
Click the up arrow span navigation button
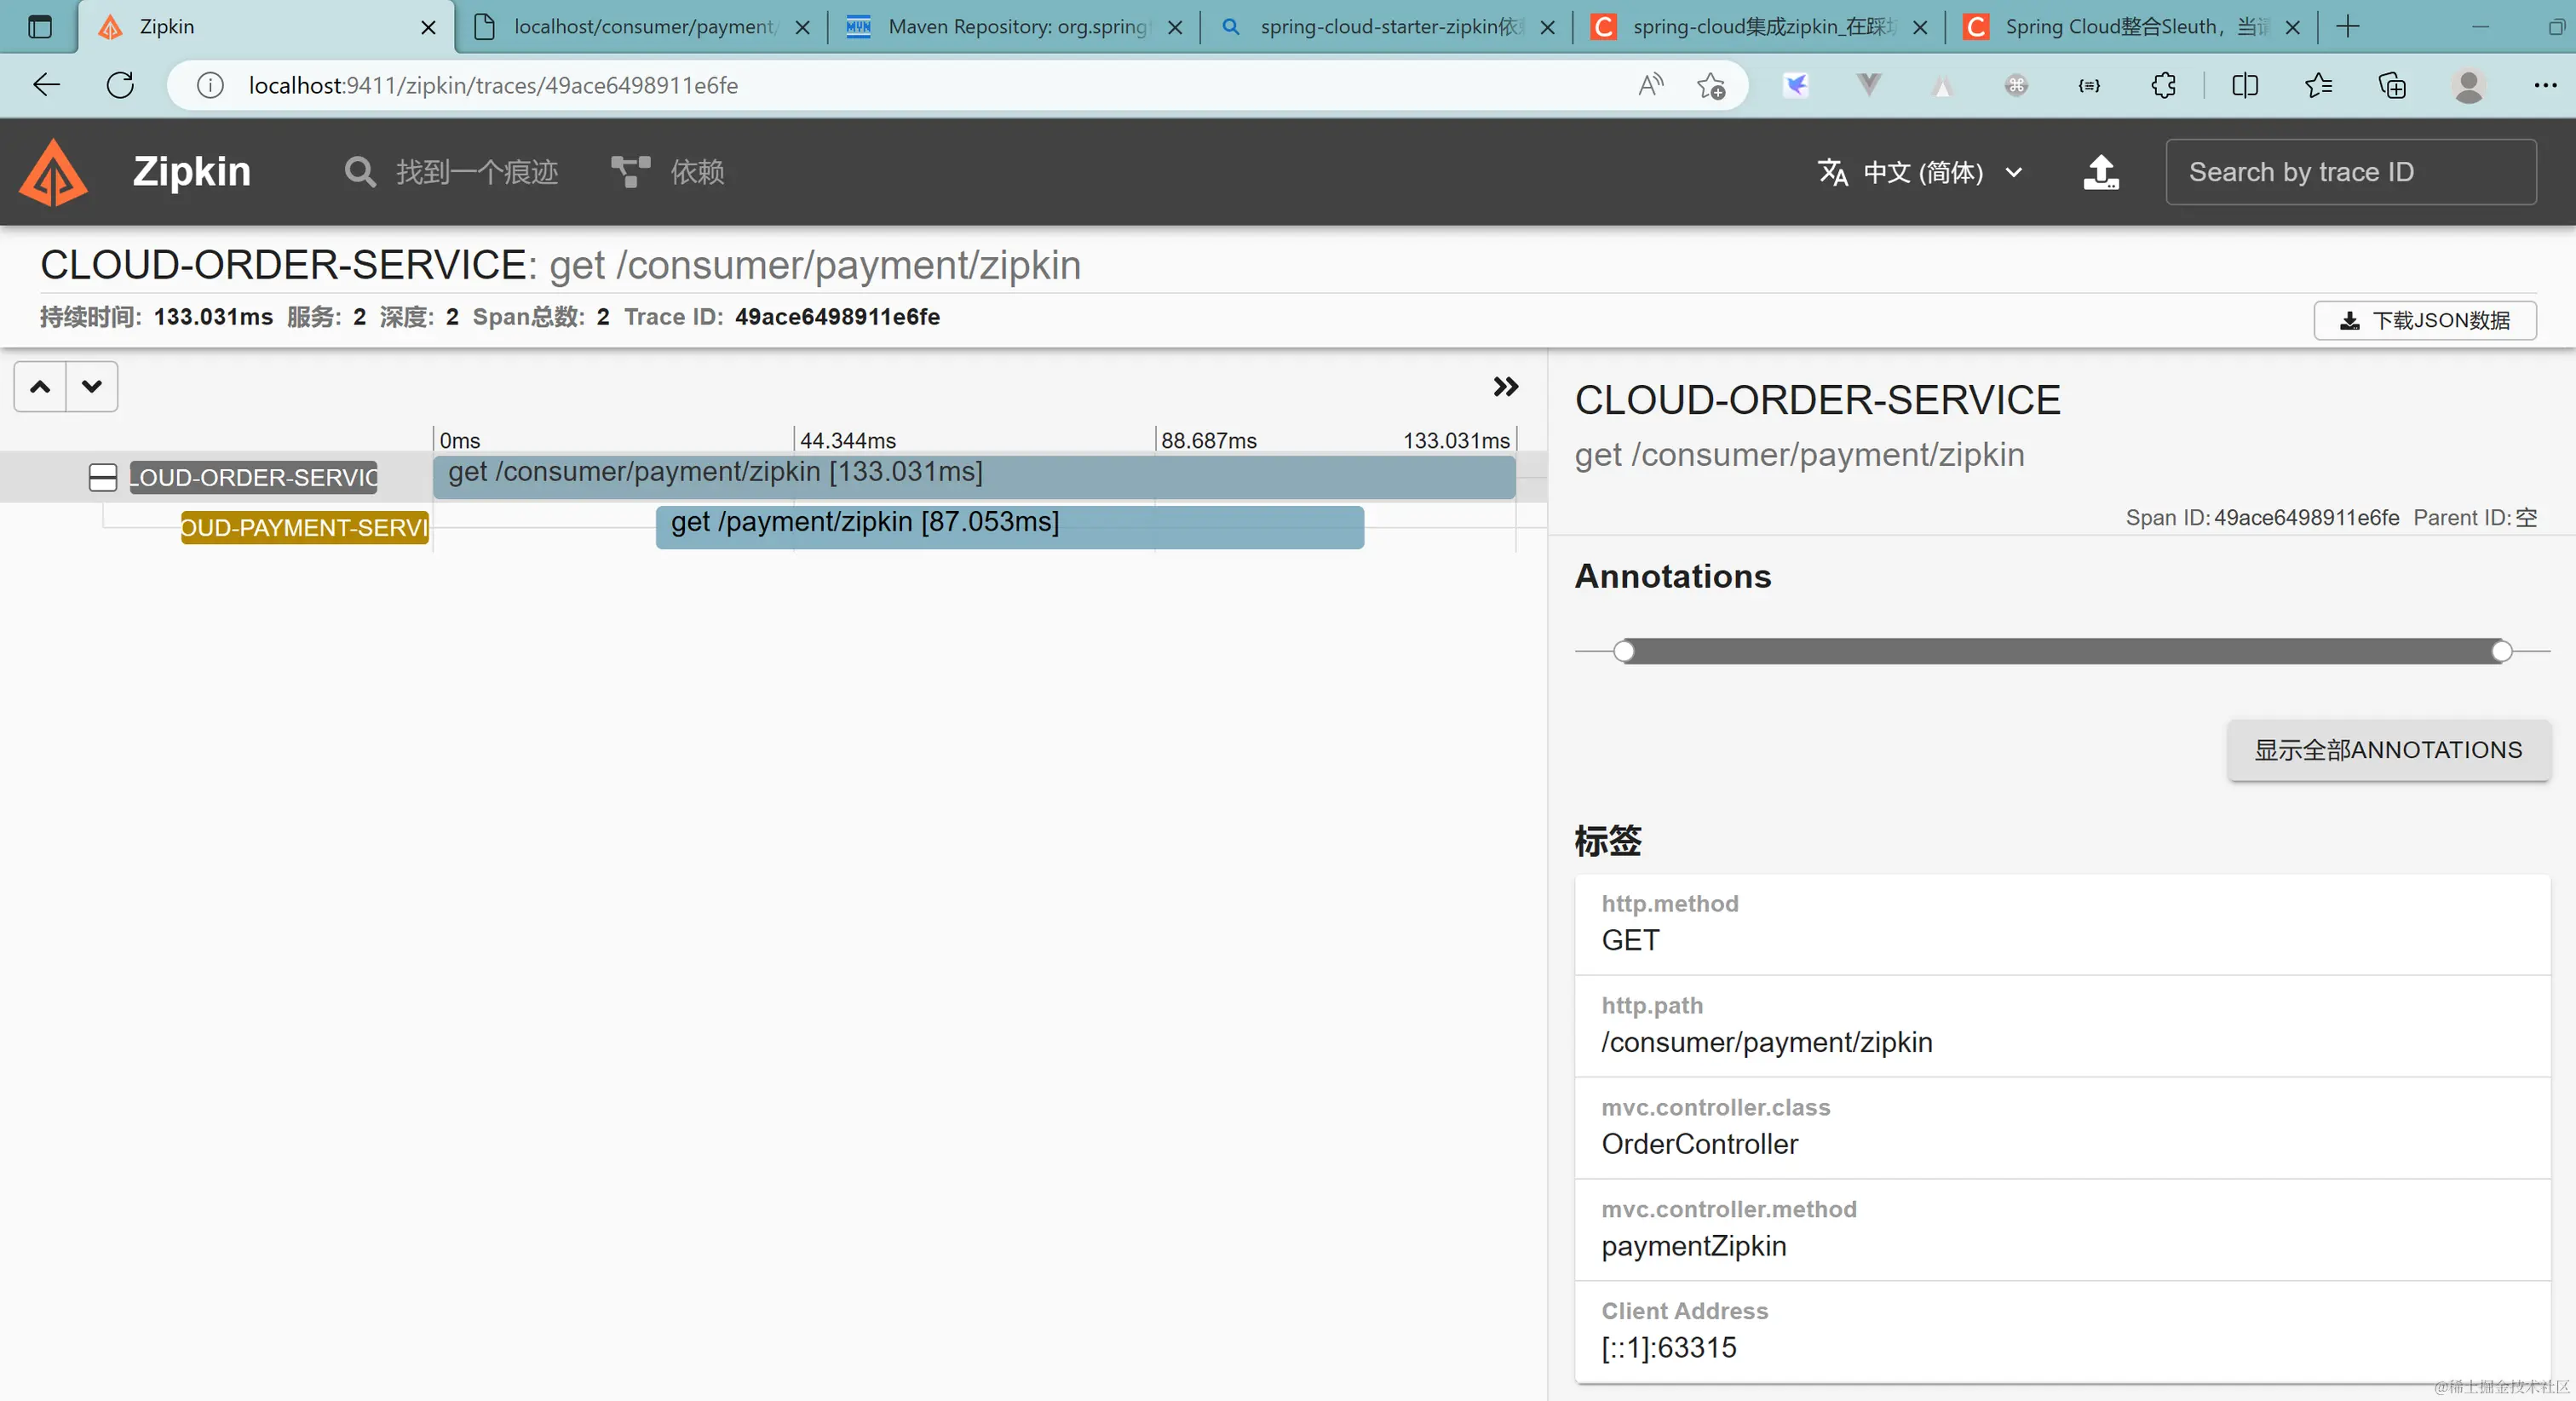click(40, 387)
